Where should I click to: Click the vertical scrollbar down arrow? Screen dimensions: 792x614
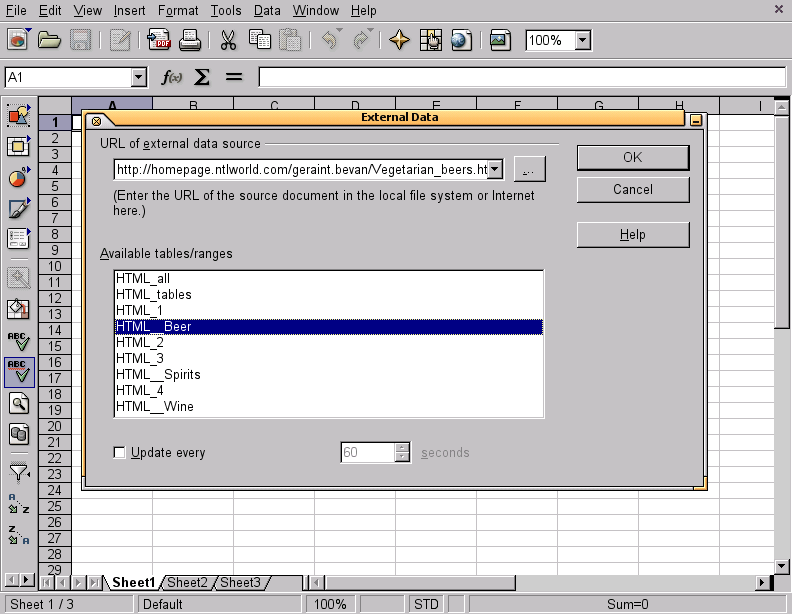point(781,566)
